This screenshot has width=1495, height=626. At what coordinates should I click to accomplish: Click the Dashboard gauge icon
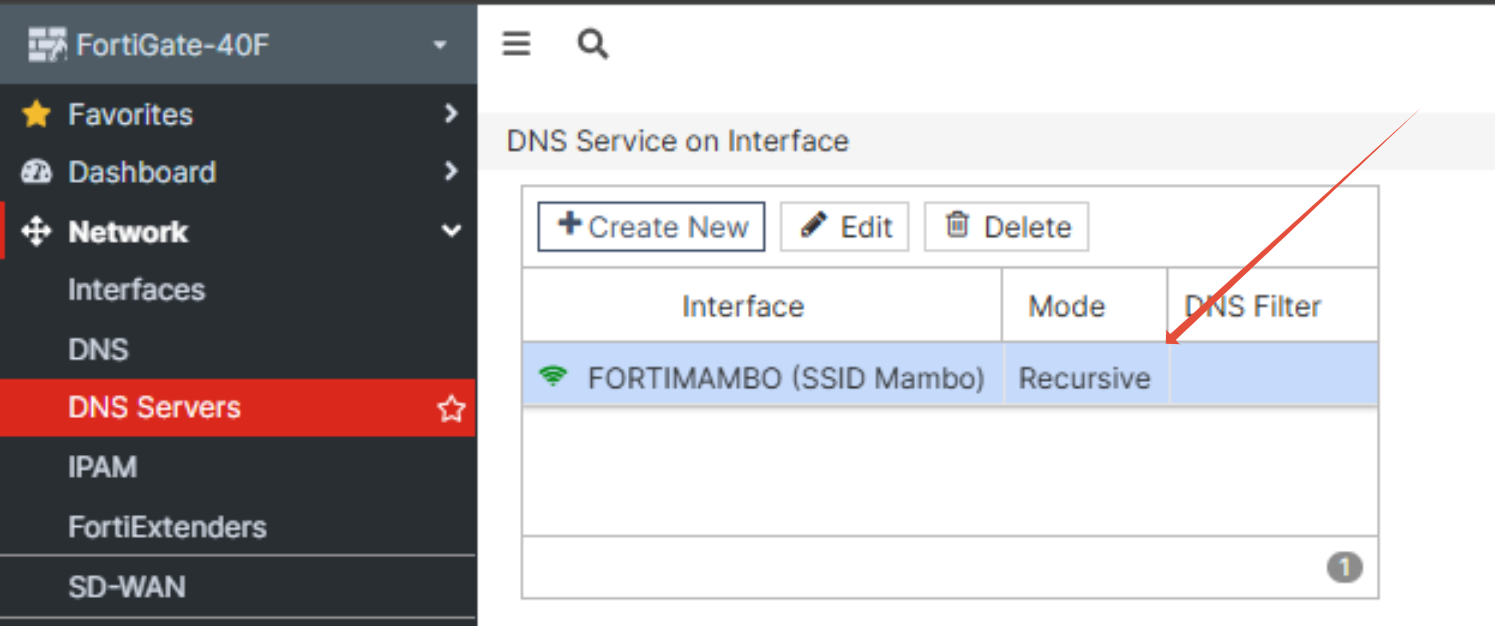click(x=36, y=172)
